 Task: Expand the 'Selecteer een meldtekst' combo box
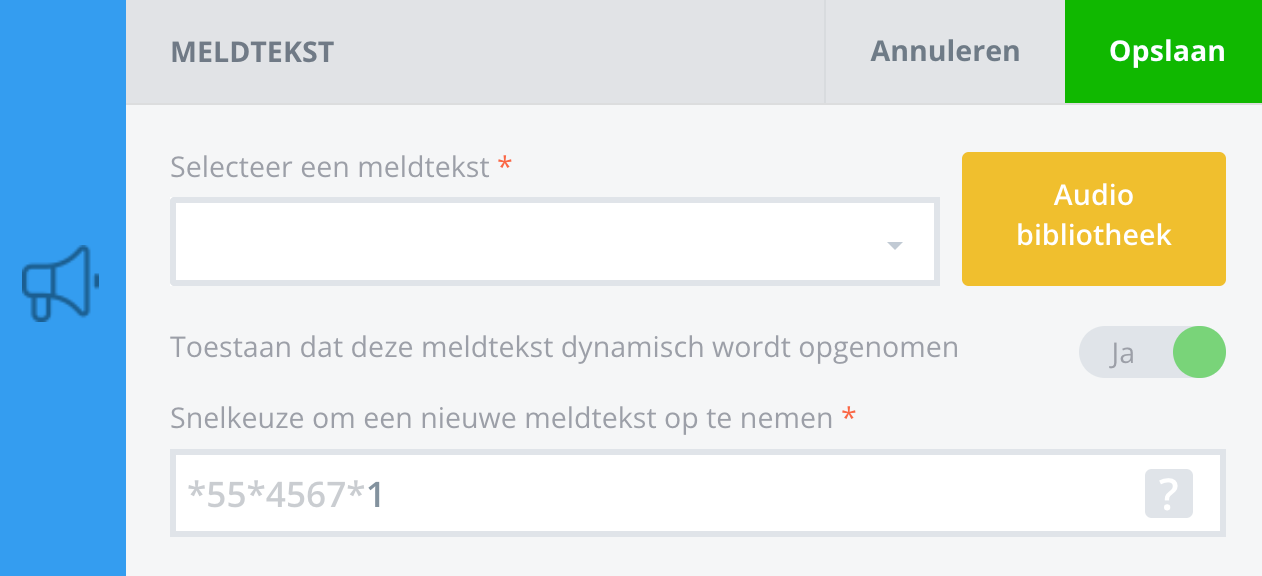[x=540, y=243]
